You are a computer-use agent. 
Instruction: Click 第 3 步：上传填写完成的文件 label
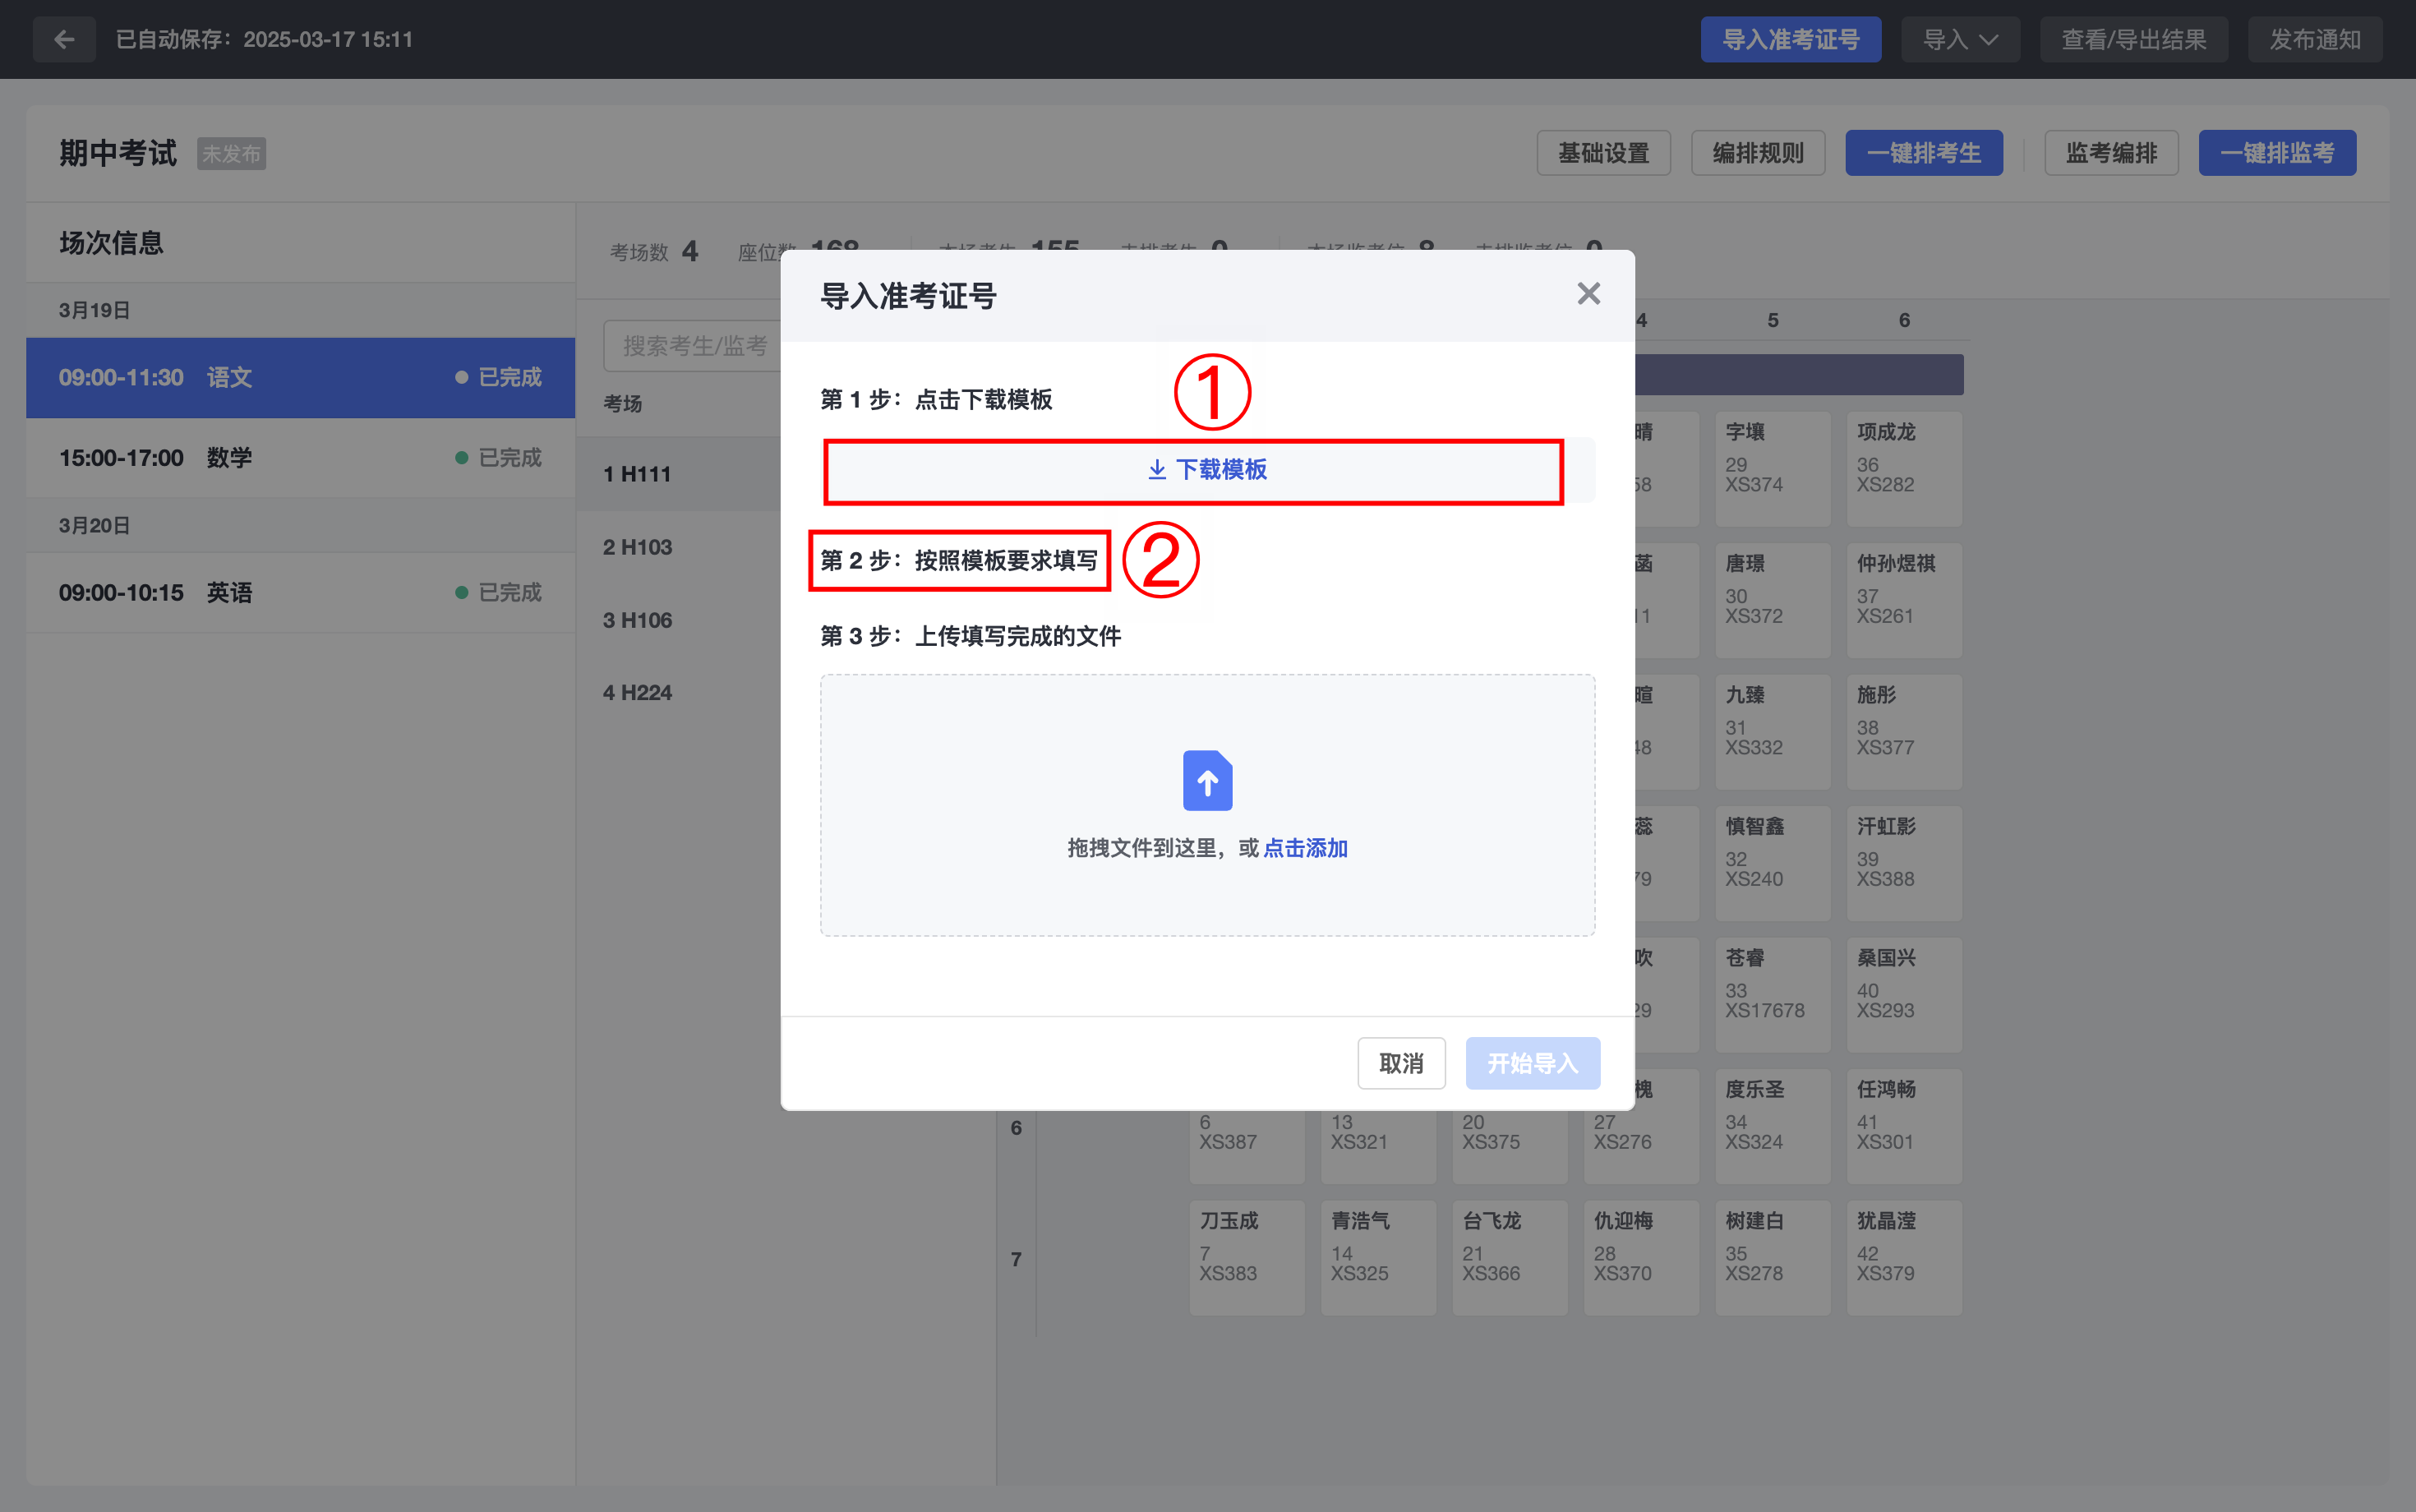pos(970,636)
